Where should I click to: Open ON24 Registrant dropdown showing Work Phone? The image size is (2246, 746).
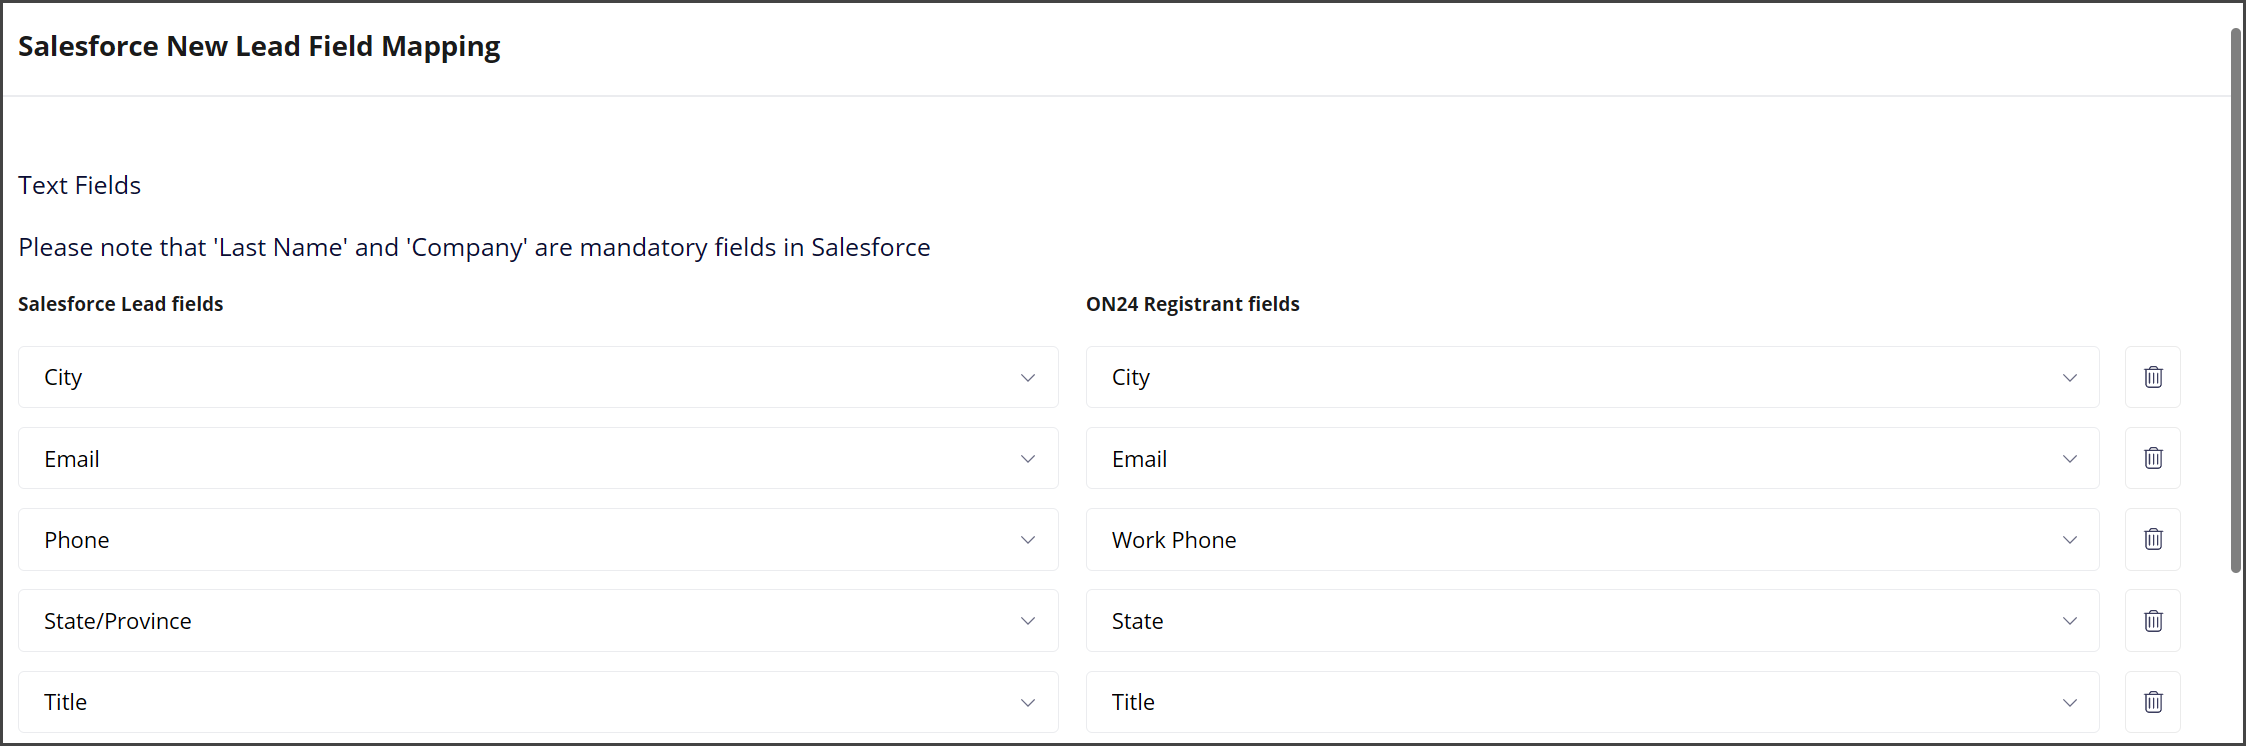click(x=1592, y=539)
